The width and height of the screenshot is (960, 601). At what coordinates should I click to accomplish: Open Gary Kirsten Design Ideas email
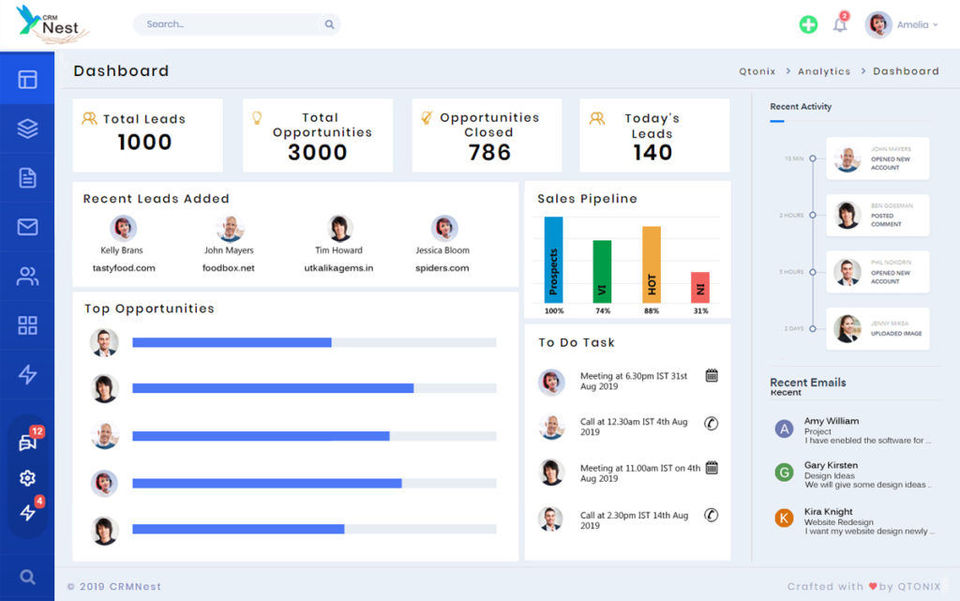[854, 474]
